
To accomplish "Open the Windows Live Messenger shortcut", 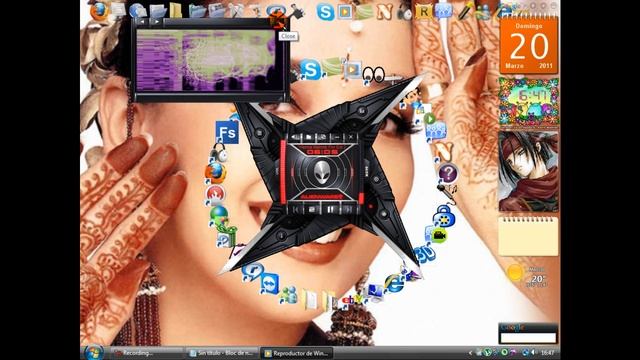I will pyautogui.click(x=289, y=296).
